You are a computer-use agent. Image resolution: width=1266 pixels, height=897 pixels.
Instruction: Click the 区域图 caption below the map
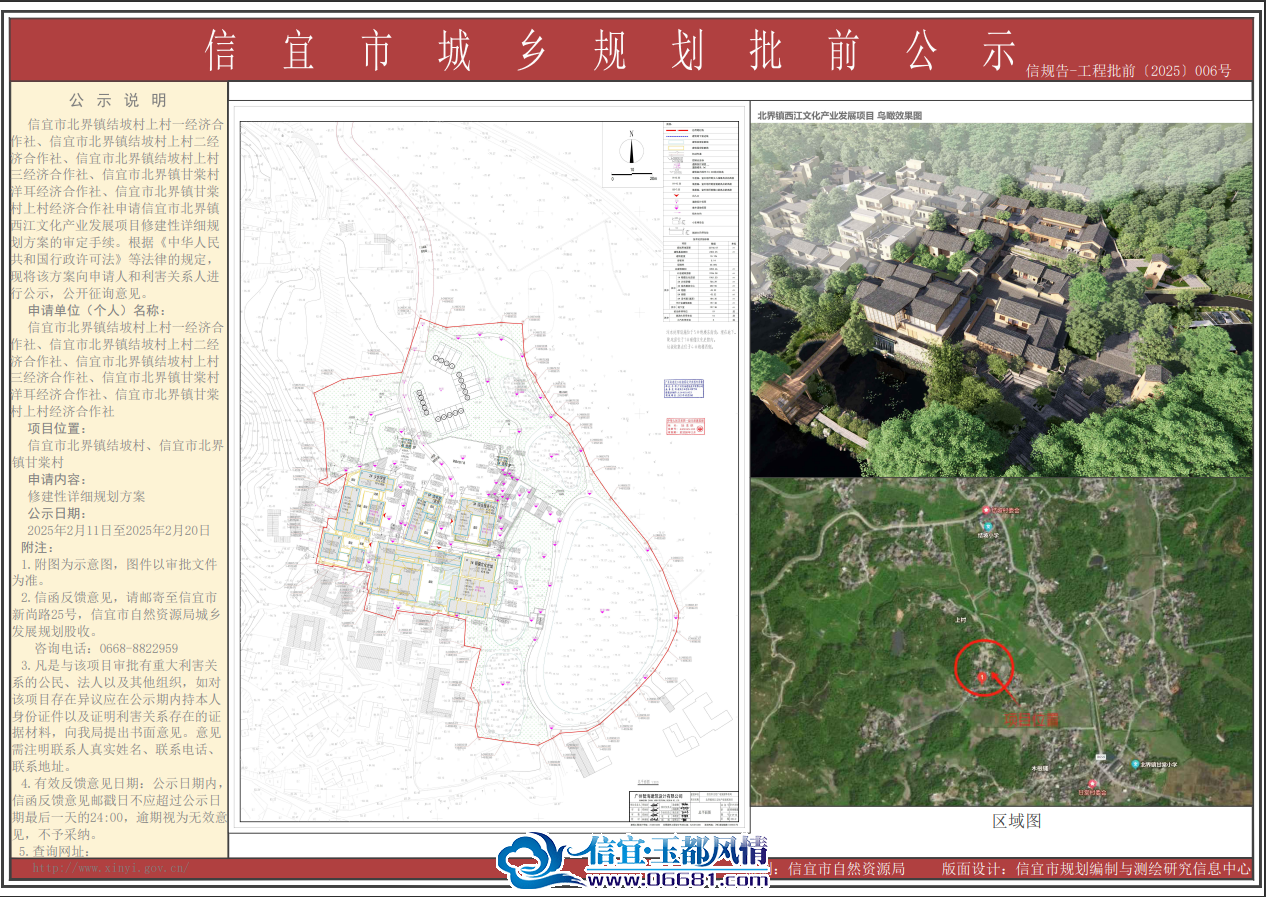click(1017, 821)
